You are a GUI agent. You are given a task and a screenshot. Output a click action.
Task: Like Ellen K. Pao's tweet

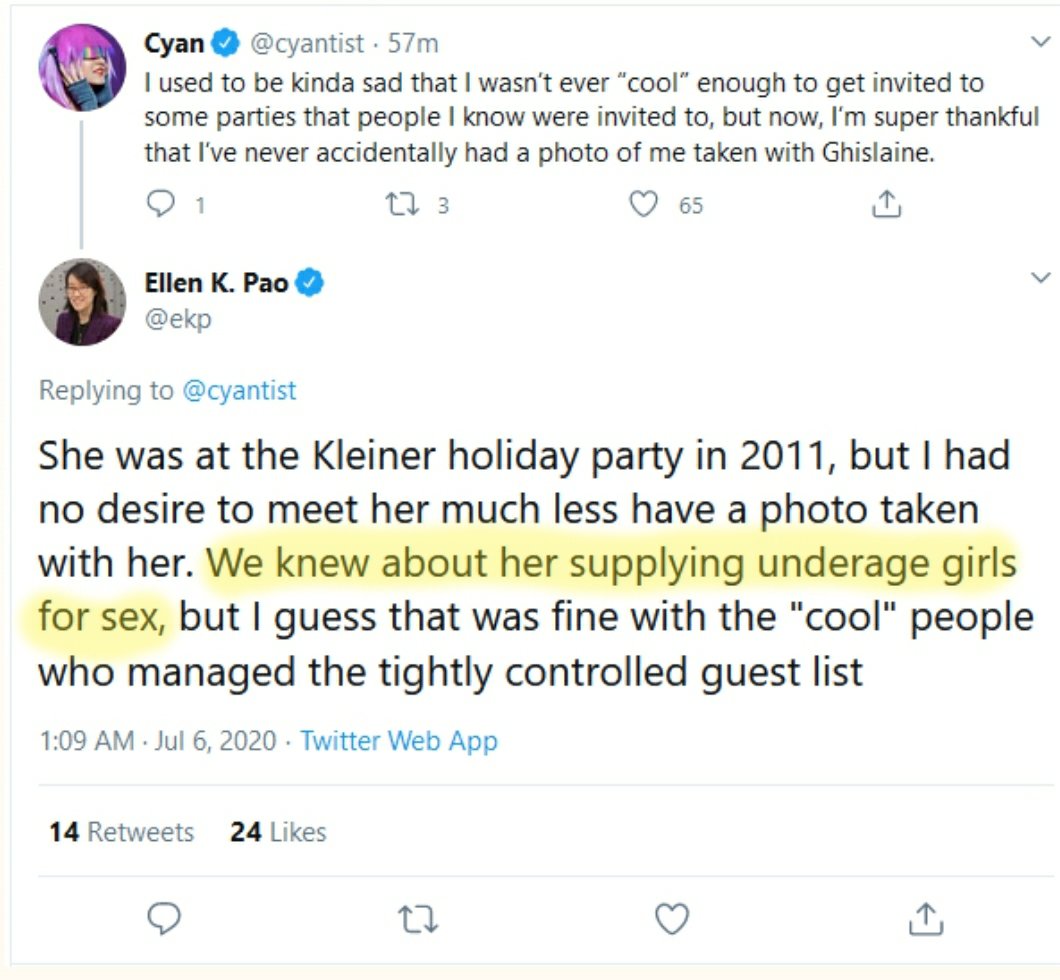pos(672,917)
